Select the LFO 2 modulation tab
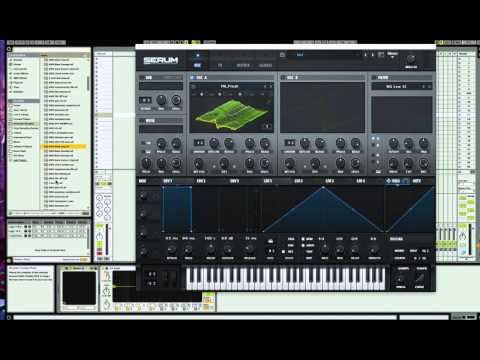Viewport: 480px width, 360px height. 298,181
